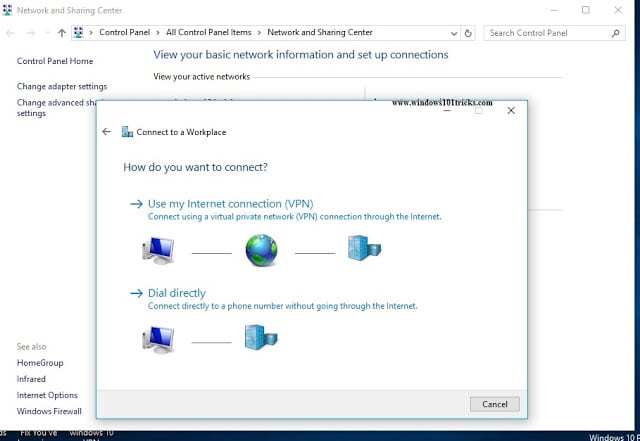Click the search magnifier icon
The width and height of the screenshot is (640, 441).
(x=616, y=33)
